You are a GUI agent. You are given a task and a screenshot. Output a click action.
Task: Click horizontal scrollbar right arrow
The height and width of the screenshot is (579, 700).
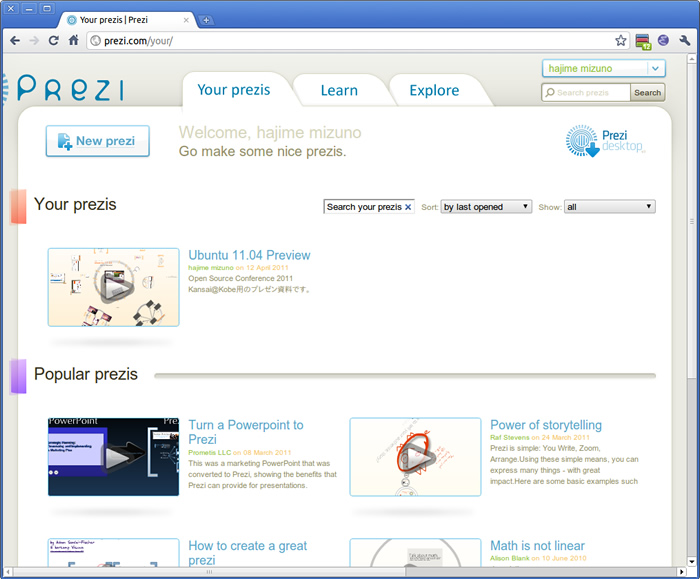682,571
